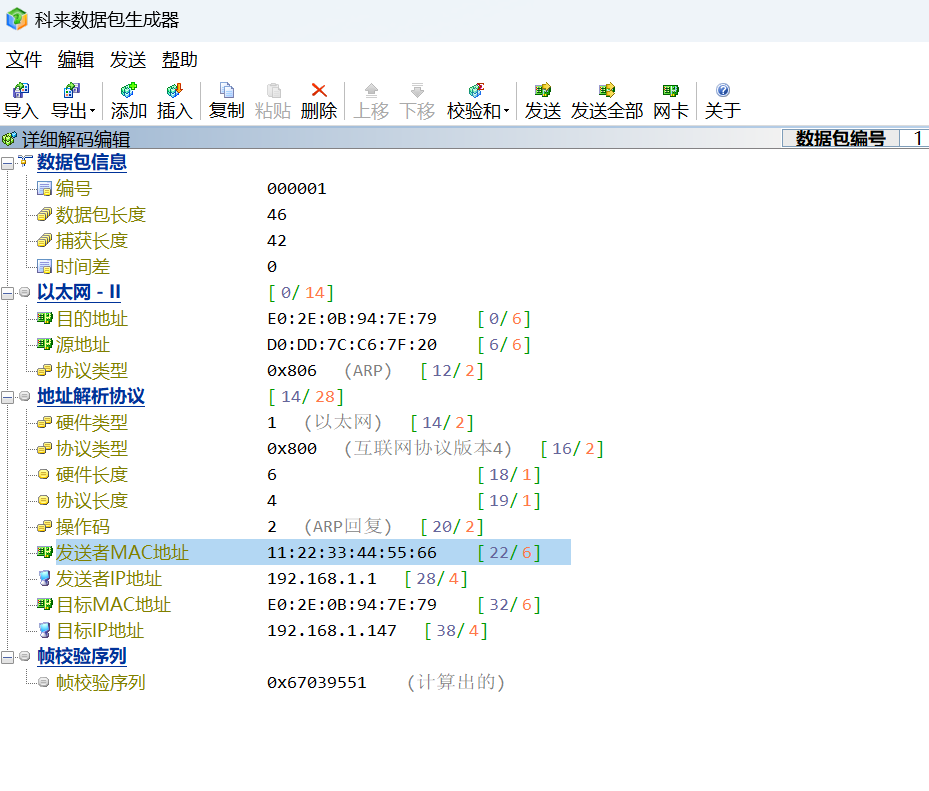Open the 校验和 (Checksum) dropdown arrow
Viewport: 929px width, 791px height.
[x=506, y=111]
